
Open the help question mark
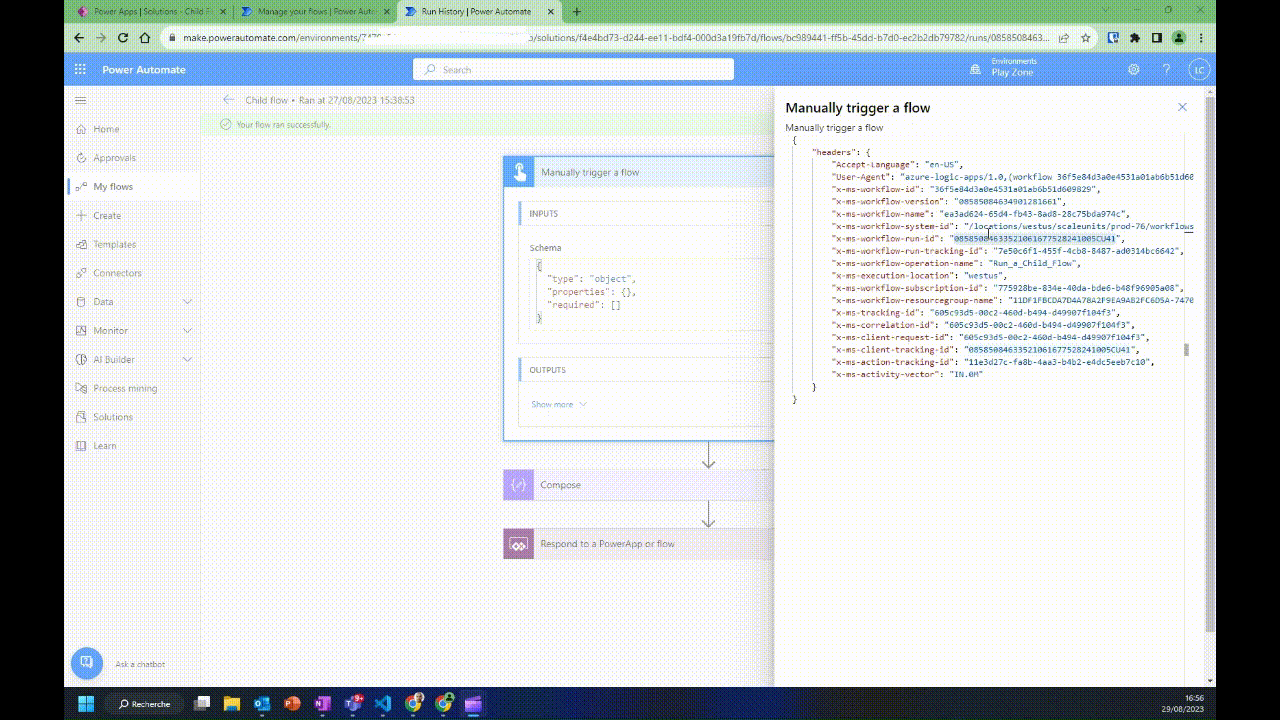1166,69
